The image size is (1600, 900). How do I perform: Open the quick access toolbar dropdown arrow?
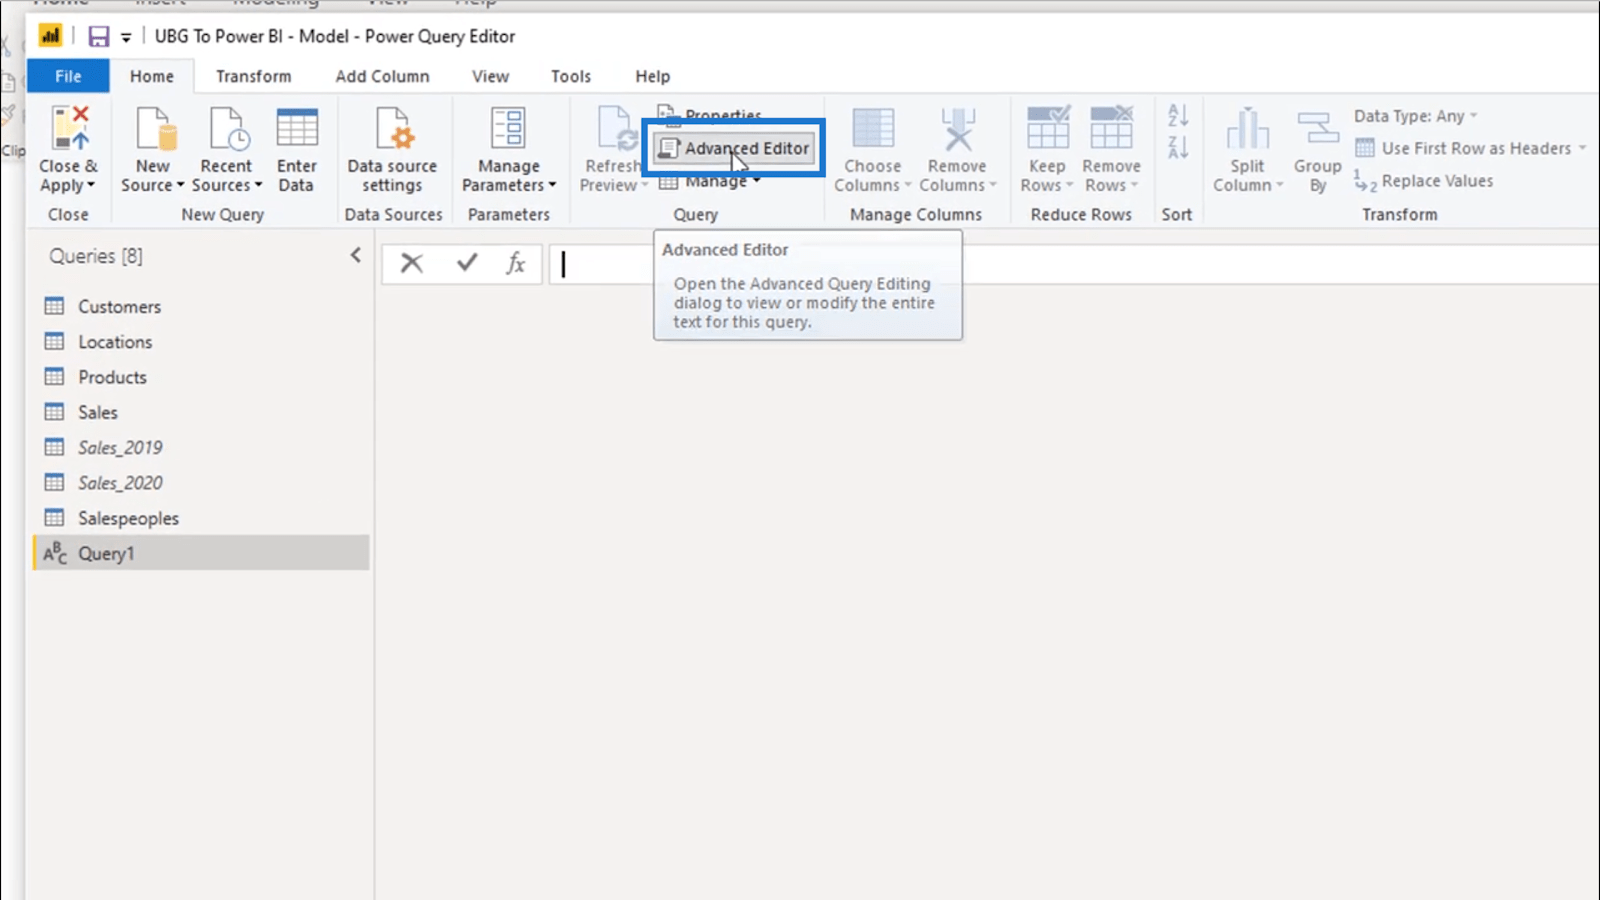[x=126, y=38]
